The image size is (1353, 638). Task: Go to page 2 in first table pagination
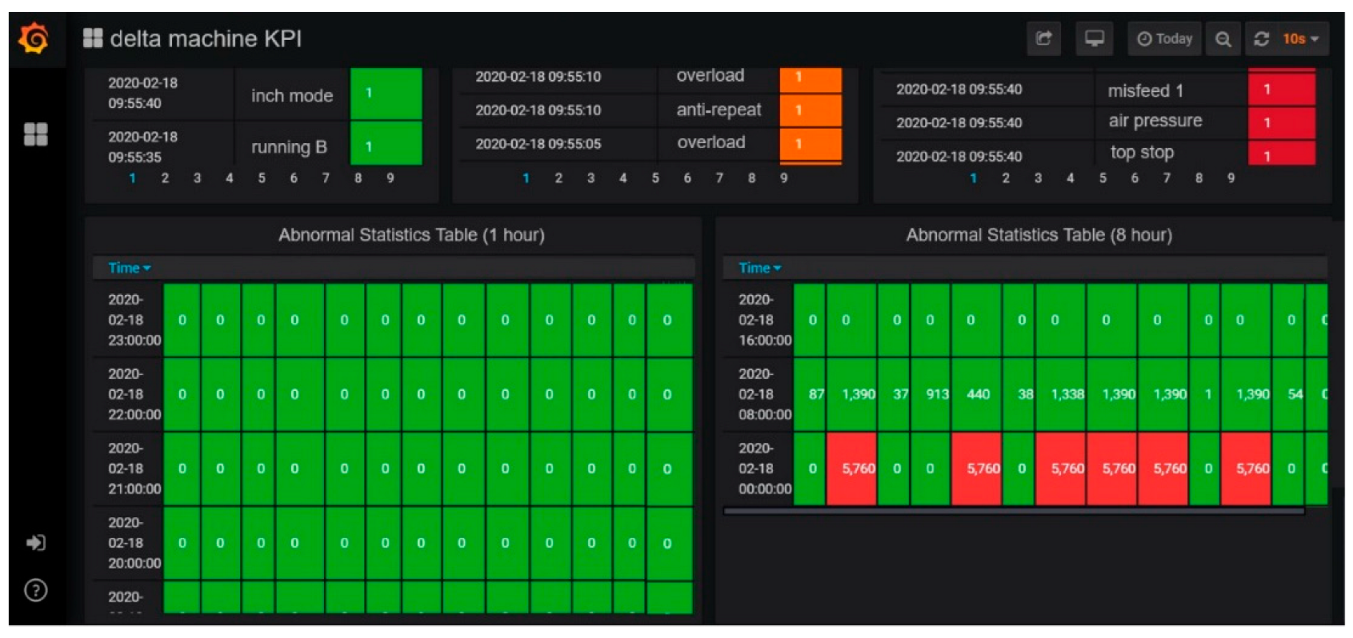pos(165,179)
